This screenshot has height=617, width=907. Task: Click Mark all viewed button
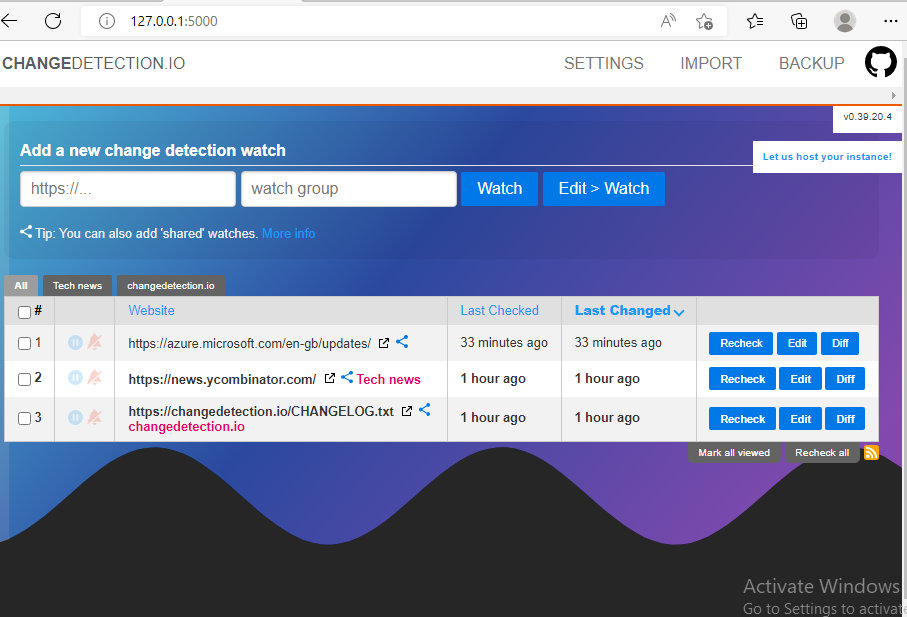pos(734,453)
